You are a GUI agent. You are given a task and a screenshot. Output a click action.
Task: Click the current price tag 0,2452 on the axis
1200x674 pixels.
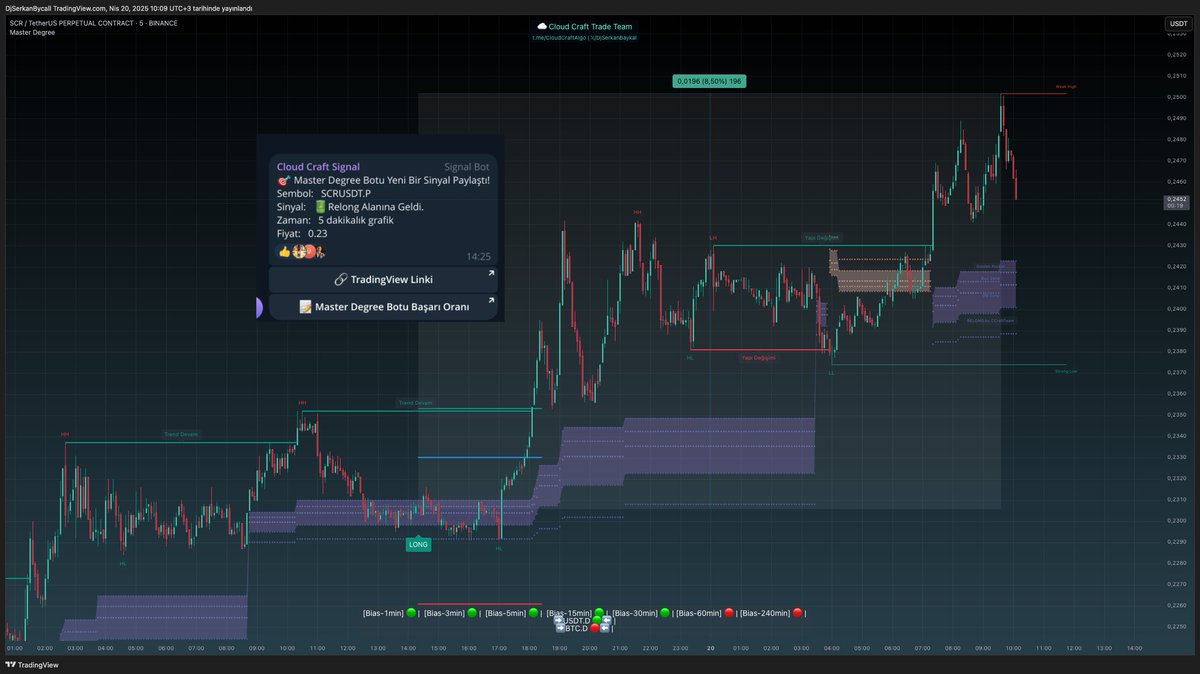[1176, 200]
